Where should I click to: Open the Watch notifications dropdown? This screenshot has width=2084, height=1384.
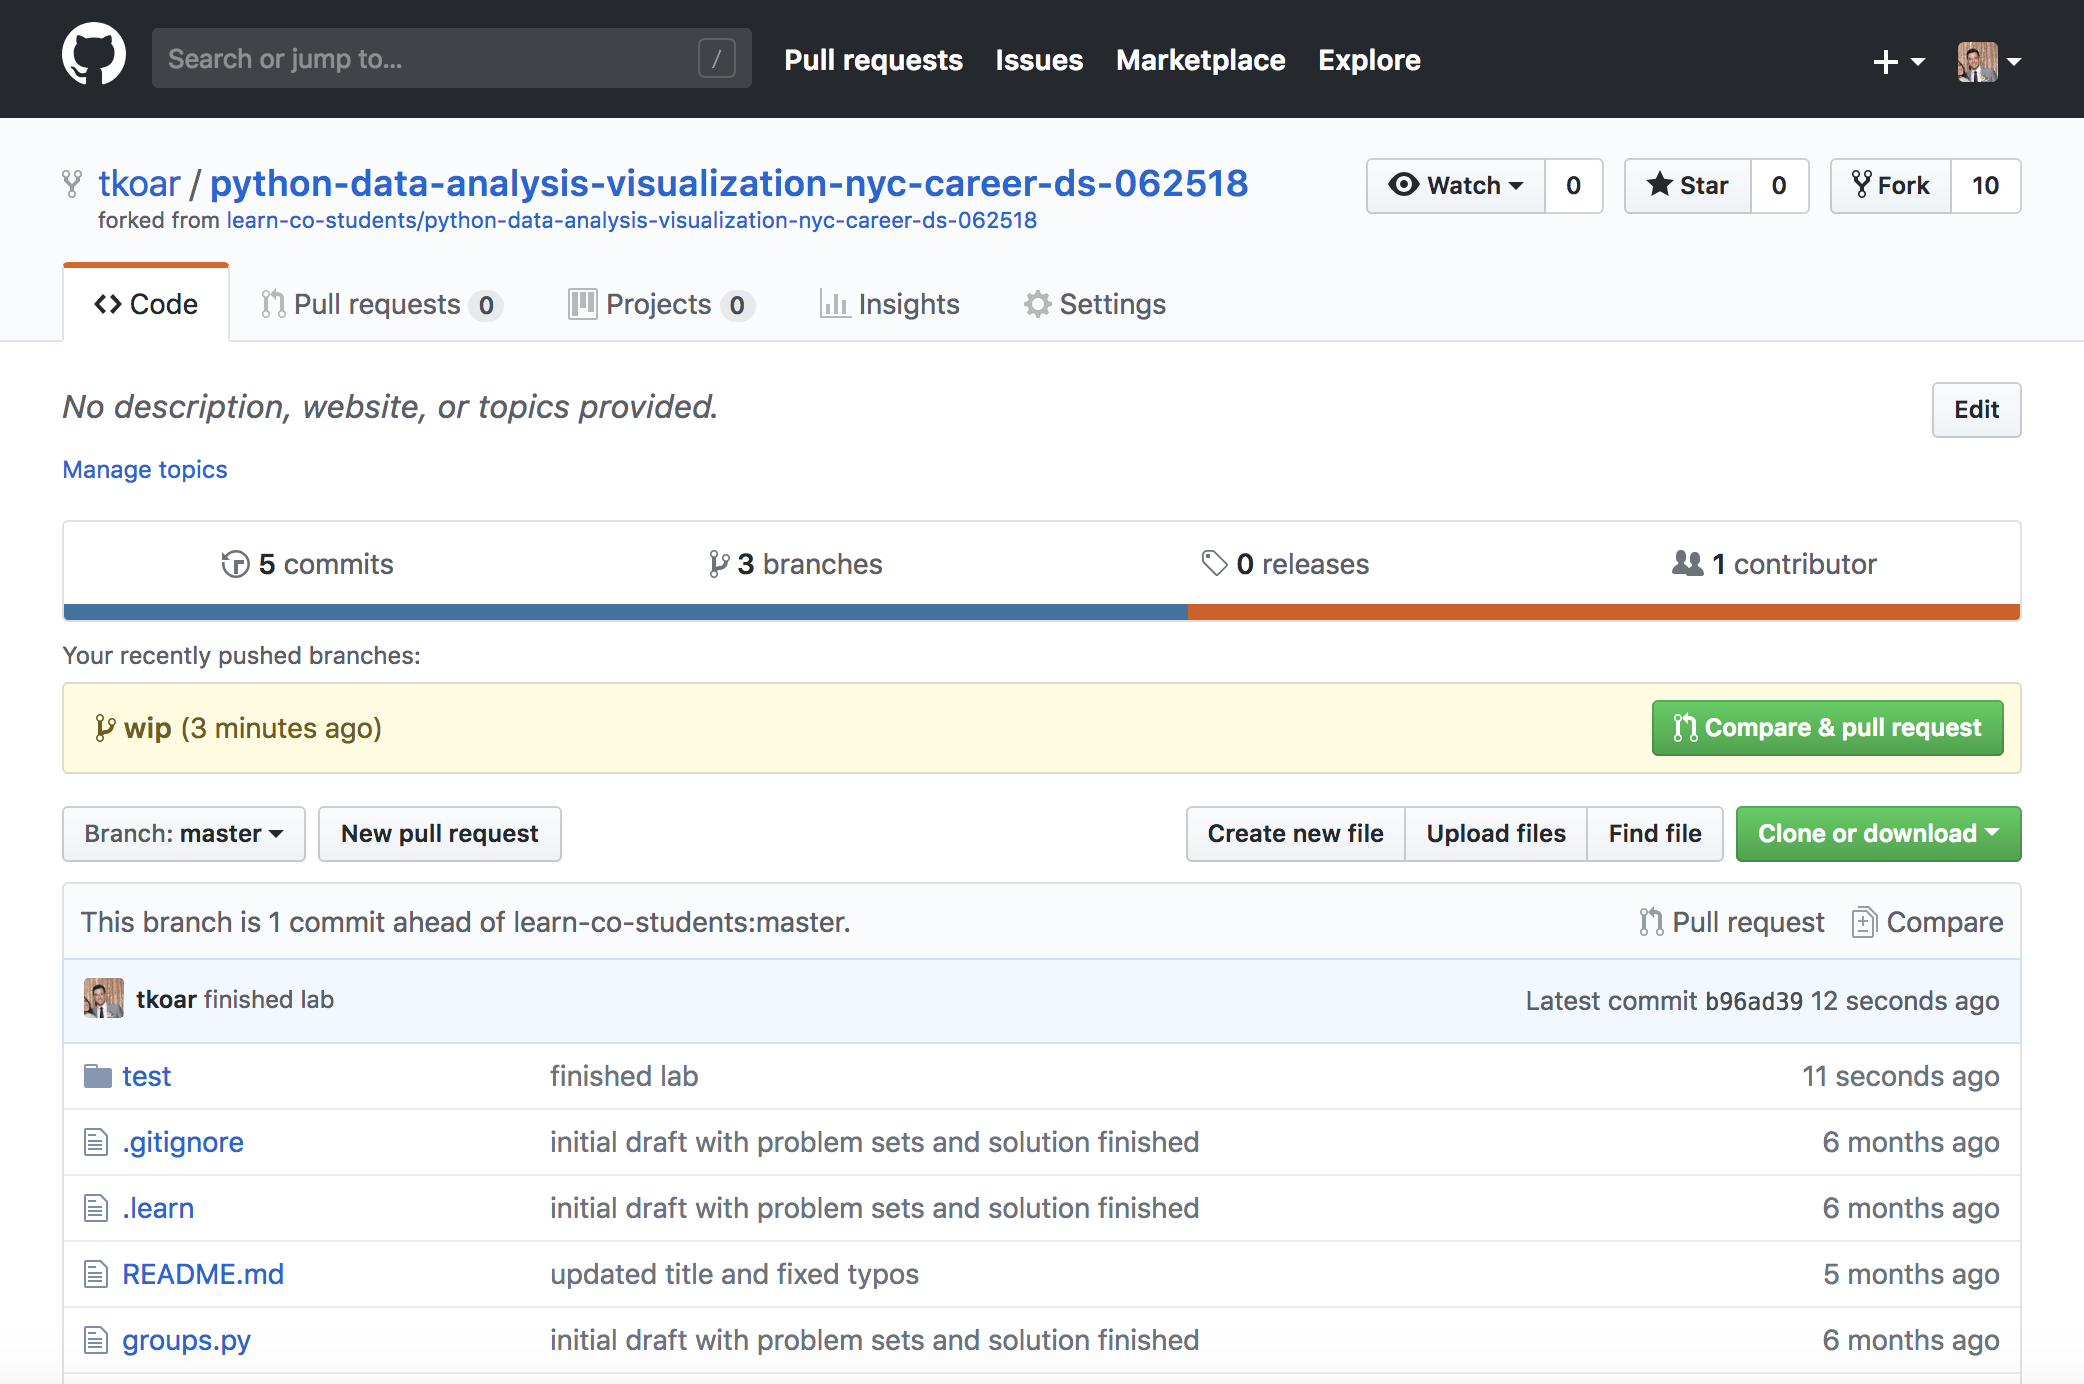[1456, 186]
